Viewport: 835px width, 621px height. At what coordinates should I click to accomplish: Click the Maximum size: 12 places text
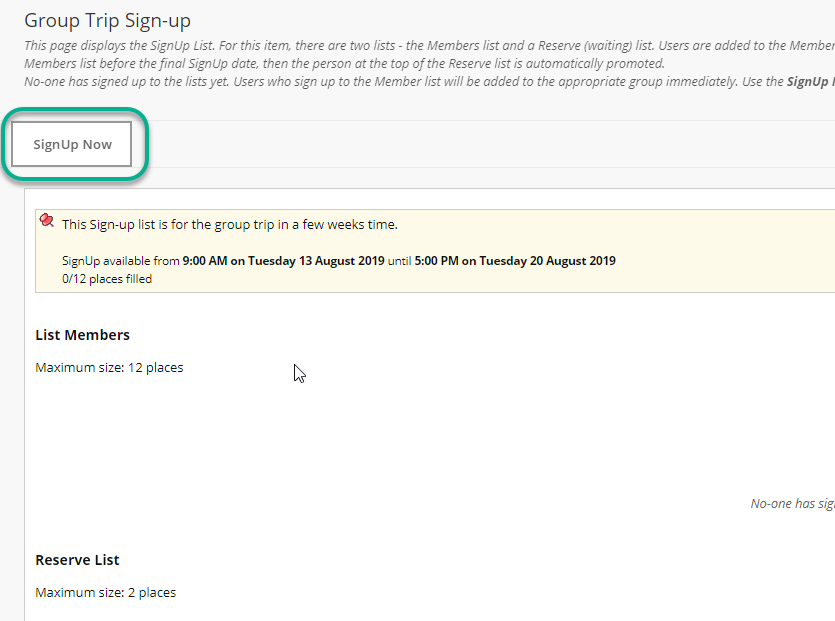point(109,367)
